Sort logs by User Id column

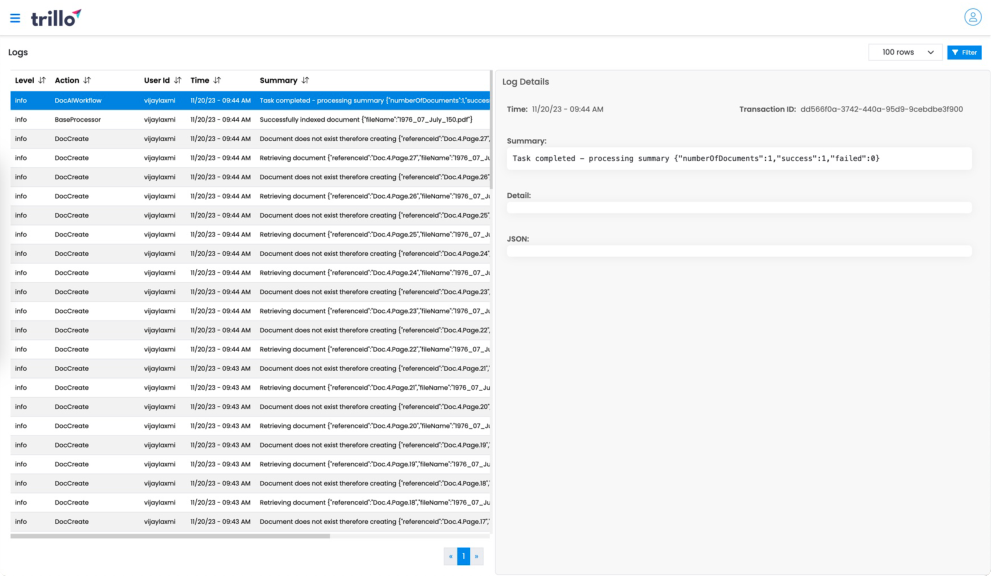click(x=178, y=80)
